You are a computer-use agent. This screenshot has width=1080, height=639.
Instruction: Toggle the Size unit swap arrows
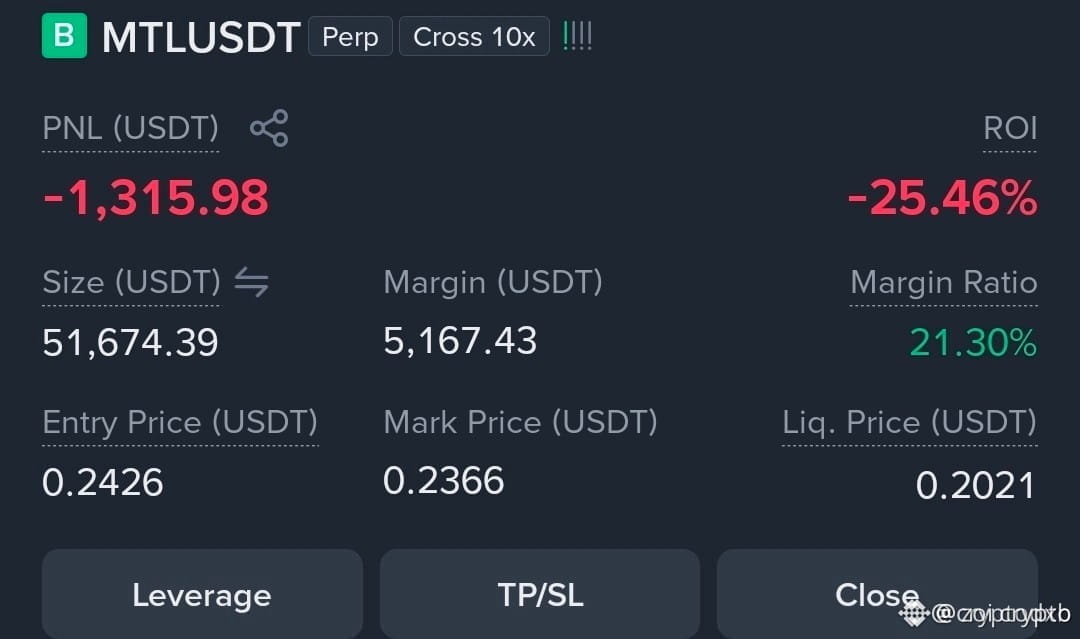(x=251, y=282)
